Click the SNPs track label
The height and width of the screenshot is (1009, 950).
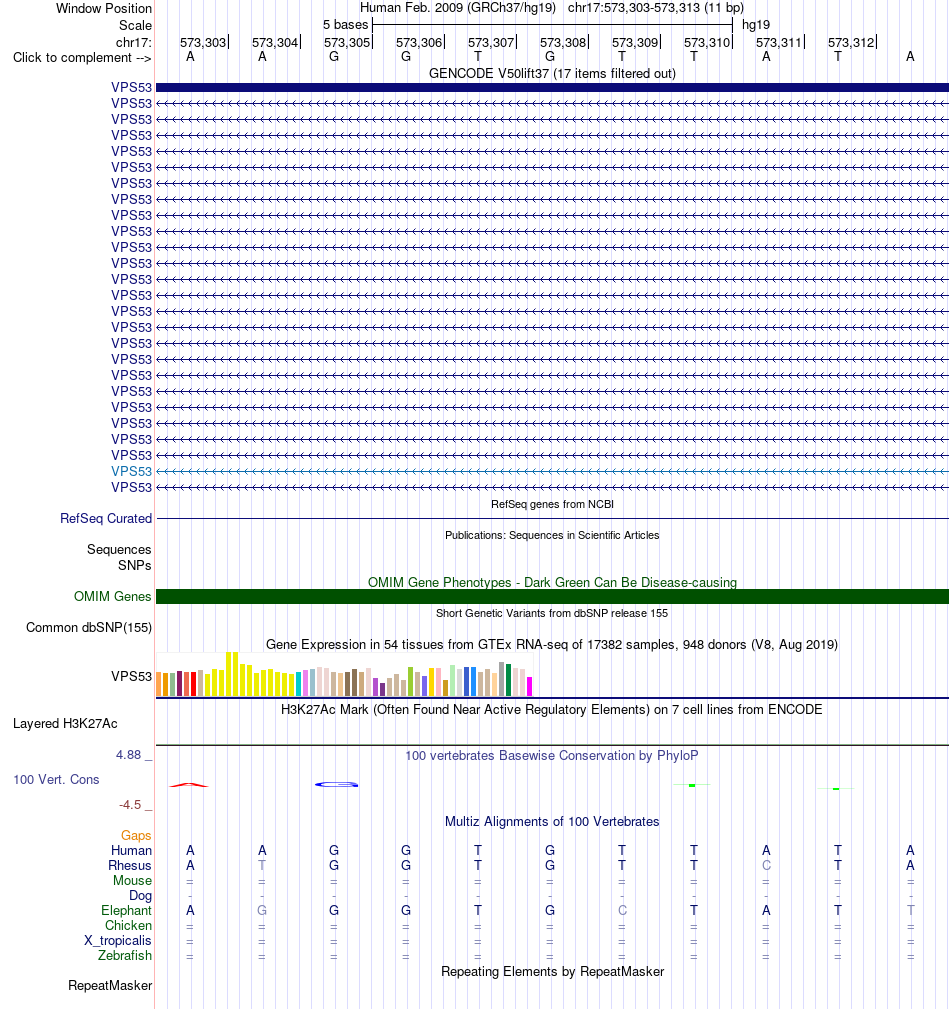click(x=135, y=566)
